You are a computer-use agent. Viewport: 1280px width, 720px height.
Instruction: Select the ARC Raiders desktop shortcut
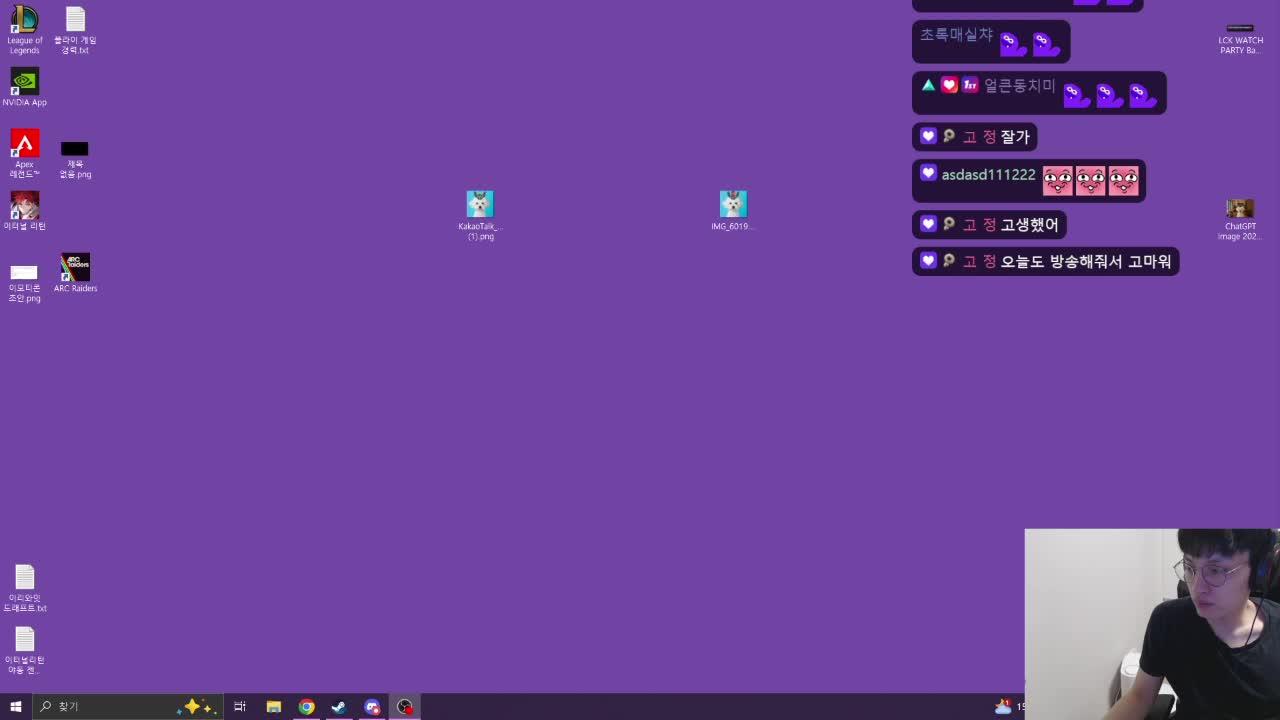(x=75, y=273)
